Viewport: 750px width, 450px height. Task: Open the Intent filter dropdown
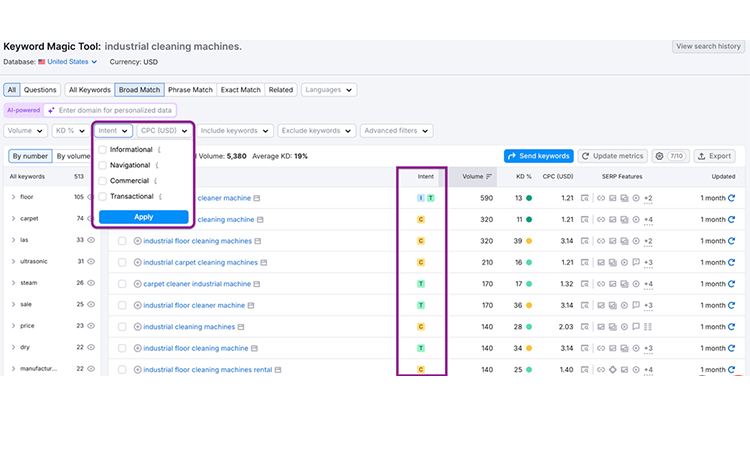(113, 131)
